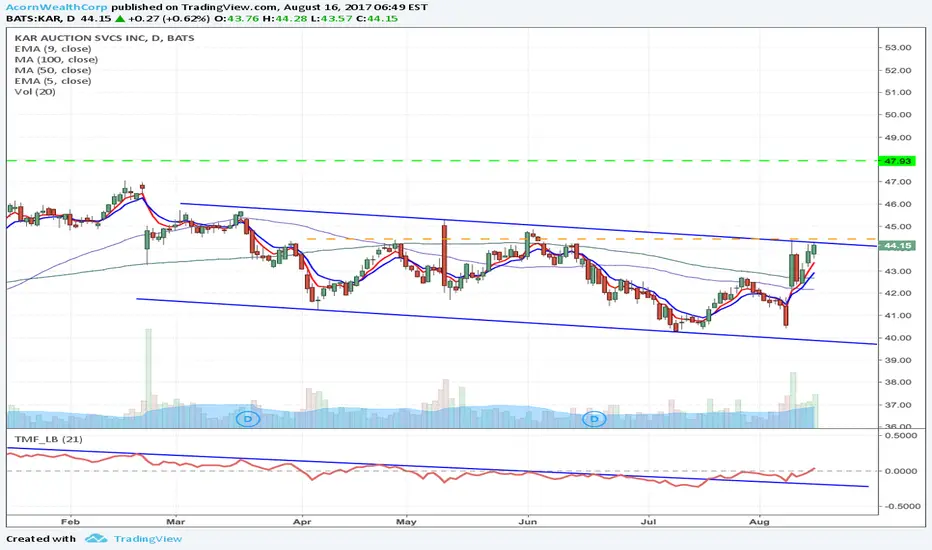Viewport: 932px width, 550px height.
Task: Click the 0.0000 indicator axis label
Action: coord(901,471)
